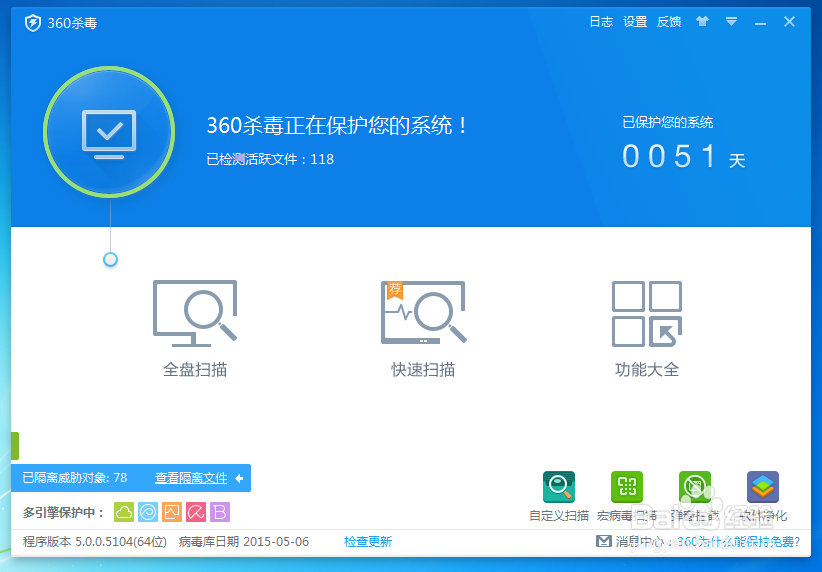The image size is (822, 572).
Task: Click 病毒库日期 2015-05-06 text
Action: tap(244, 542)
